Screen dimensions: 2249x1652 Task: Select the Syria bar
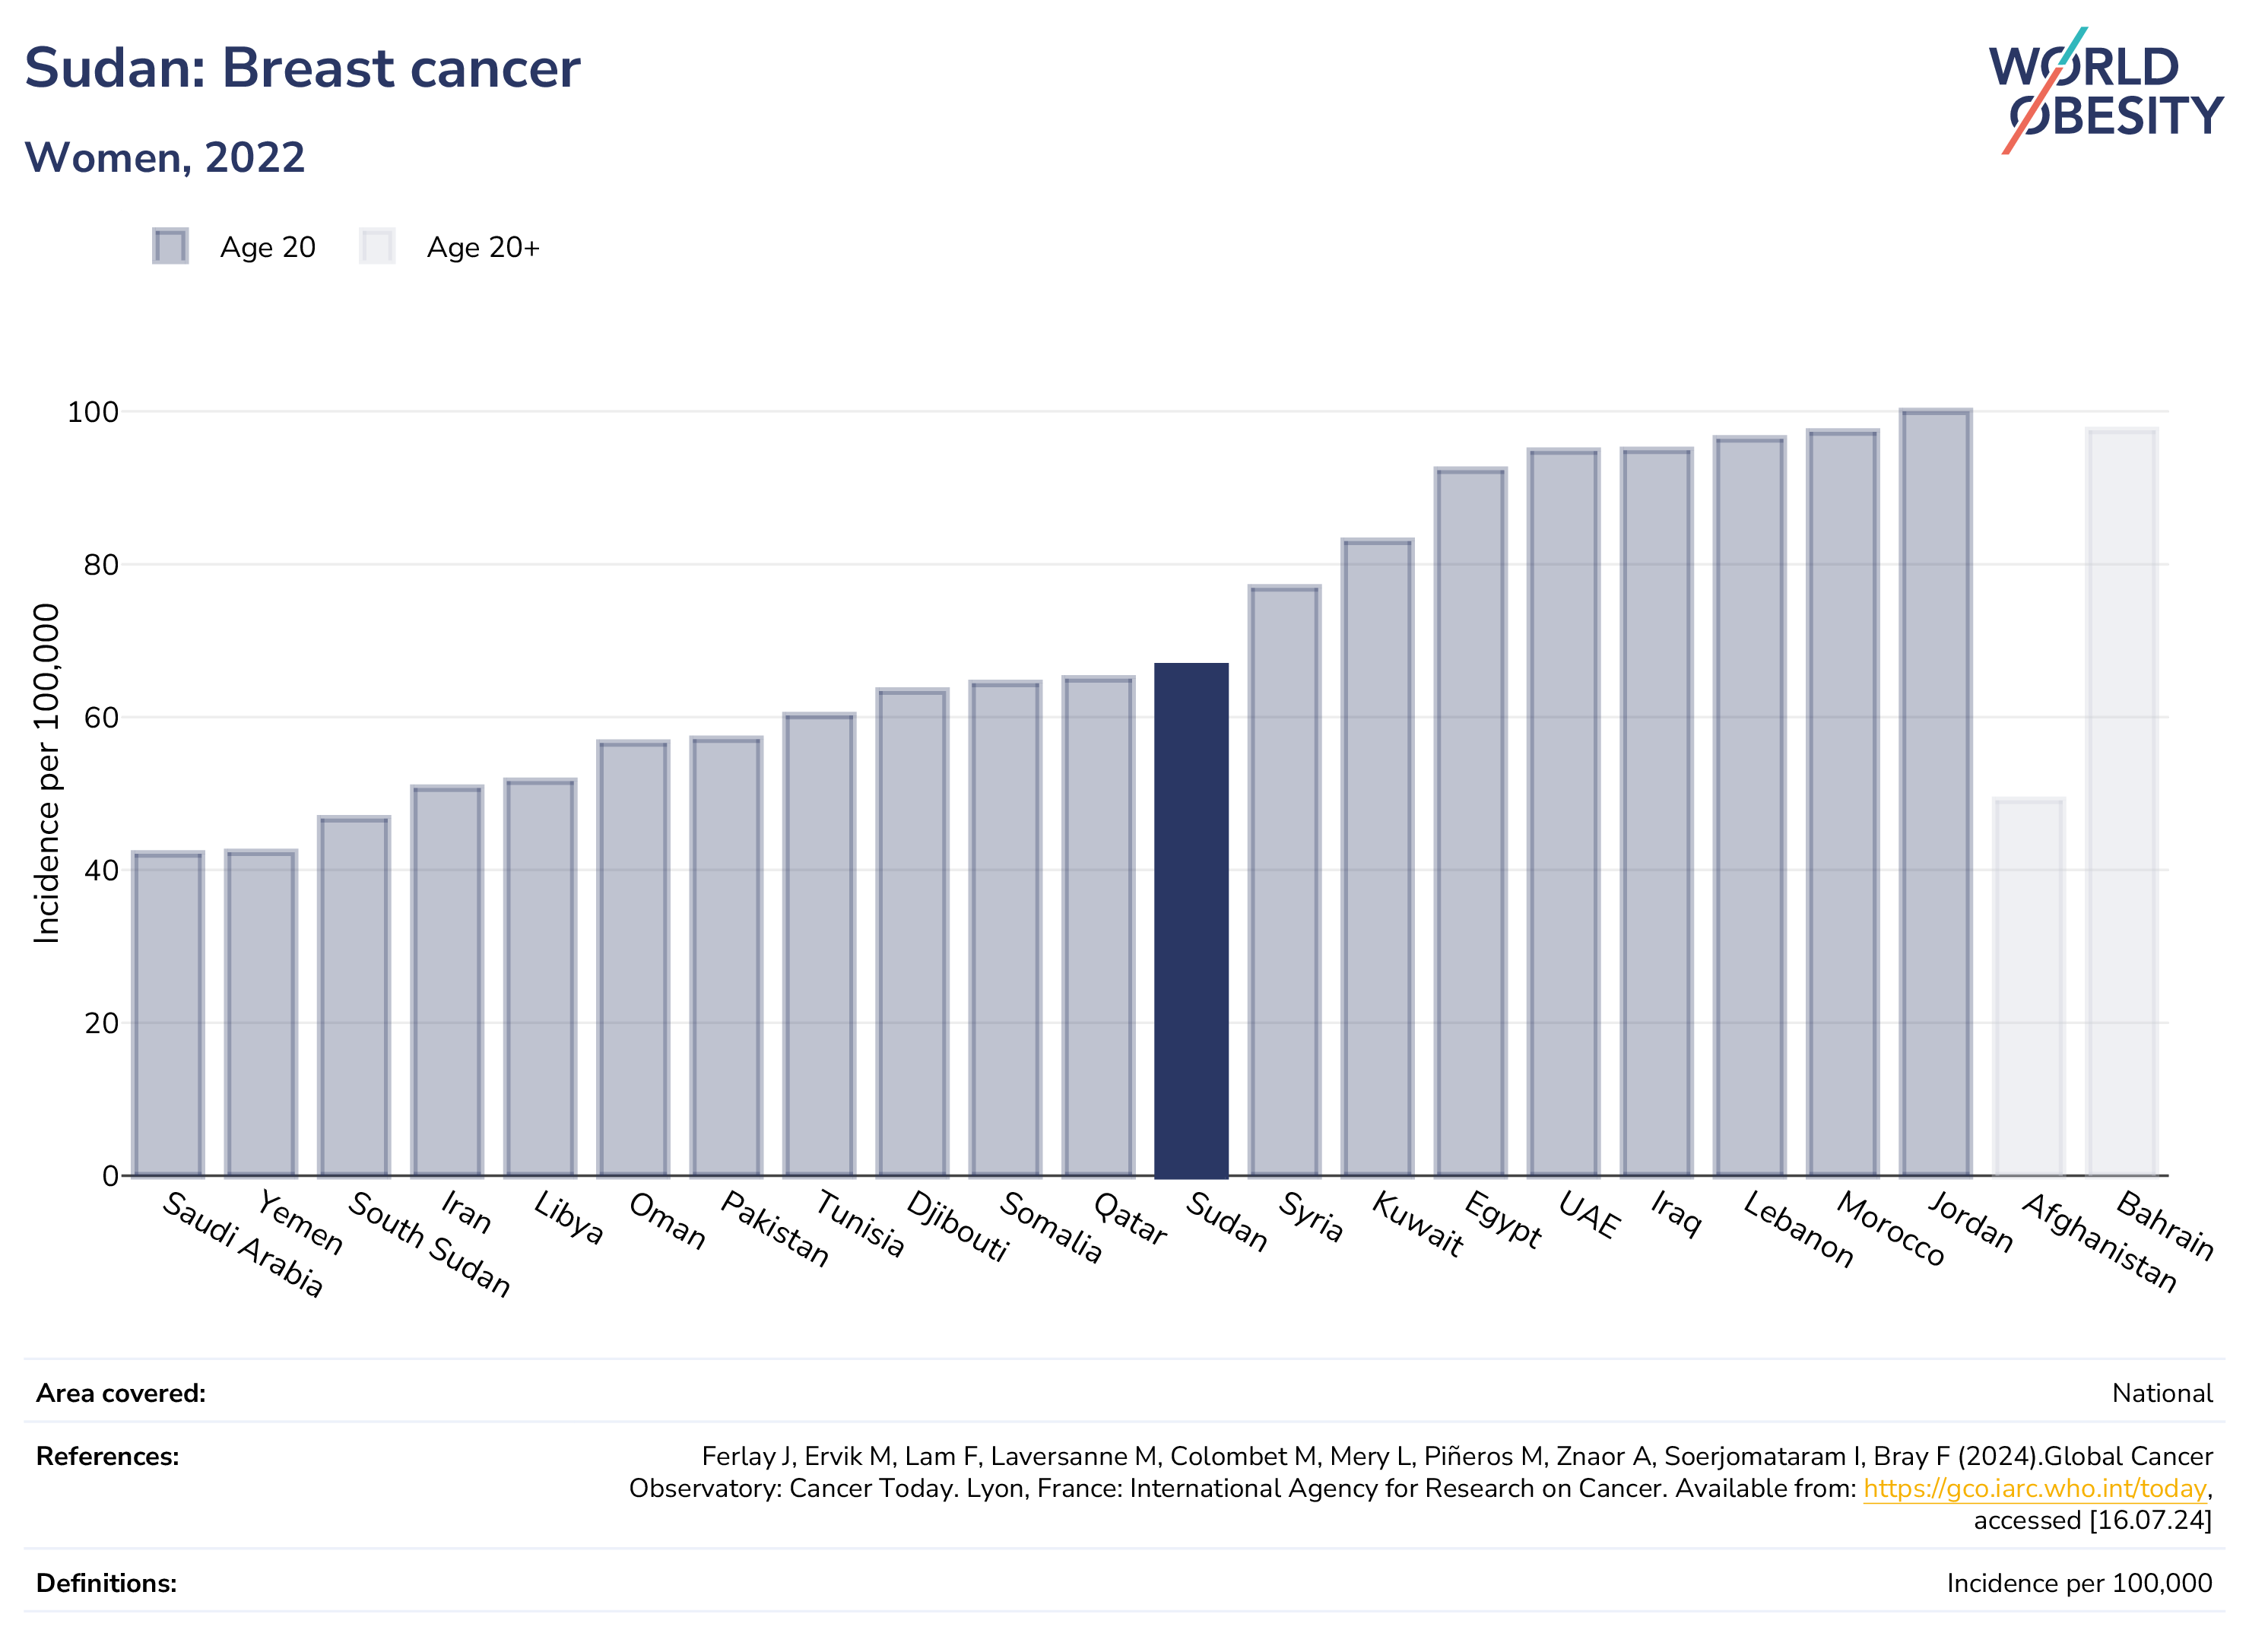(x=1285, y=881)
